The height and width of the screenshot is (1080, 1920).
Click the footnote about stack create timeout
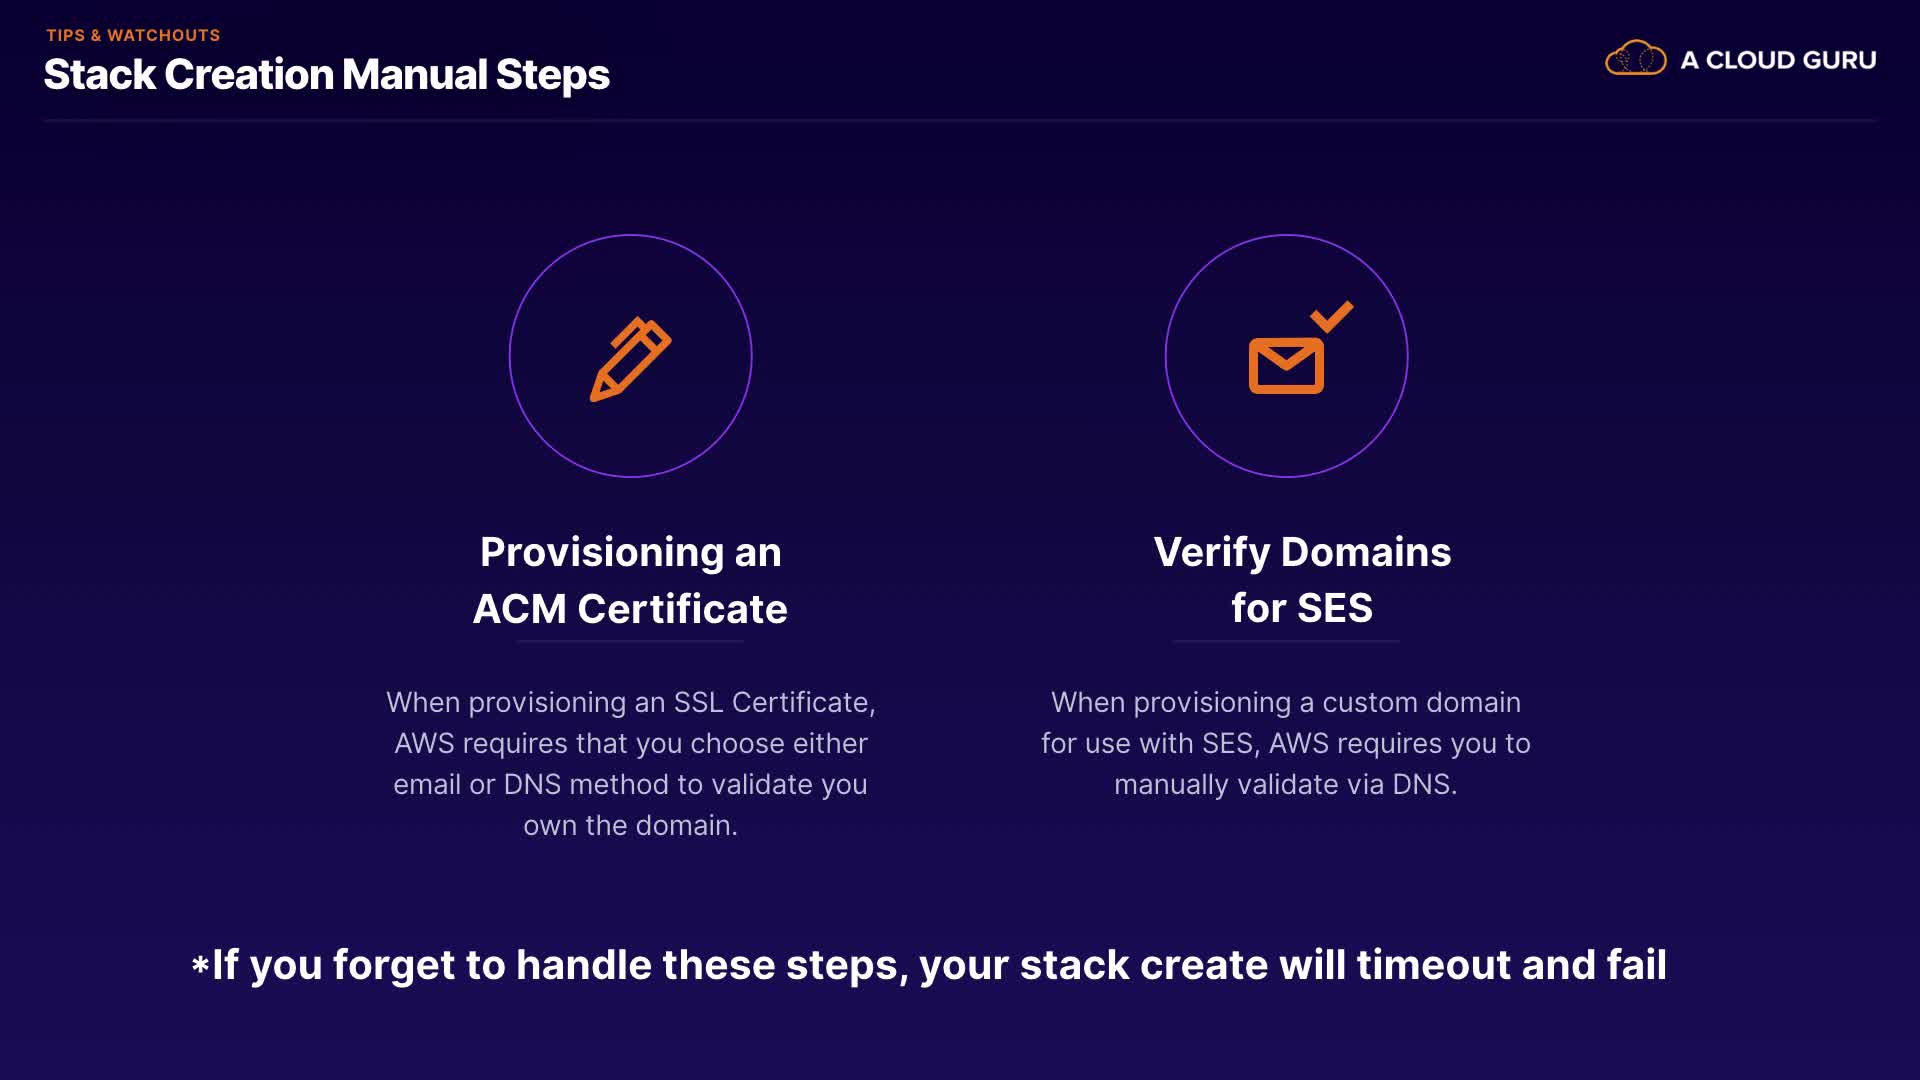[940, 965]
